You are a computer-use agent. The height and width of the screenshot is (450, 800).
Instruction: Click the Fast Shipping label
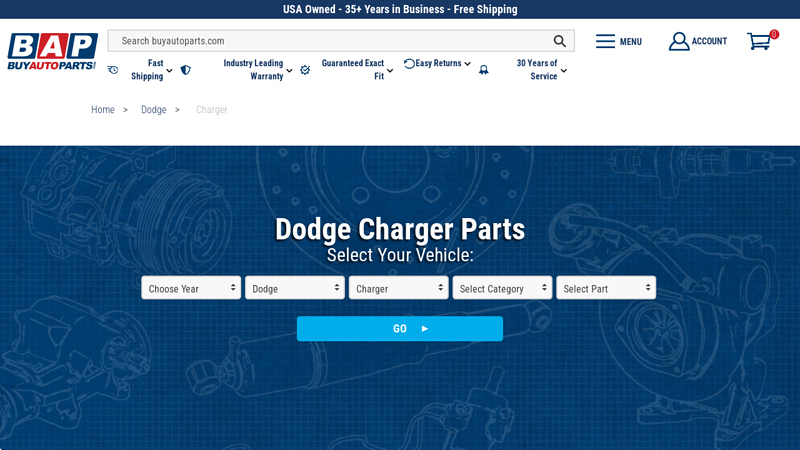[x=147, y=70]
